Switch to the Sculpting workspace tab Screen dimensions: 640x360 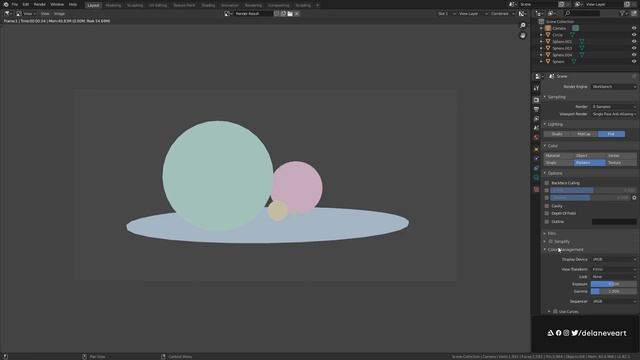(x=135, y=5)
